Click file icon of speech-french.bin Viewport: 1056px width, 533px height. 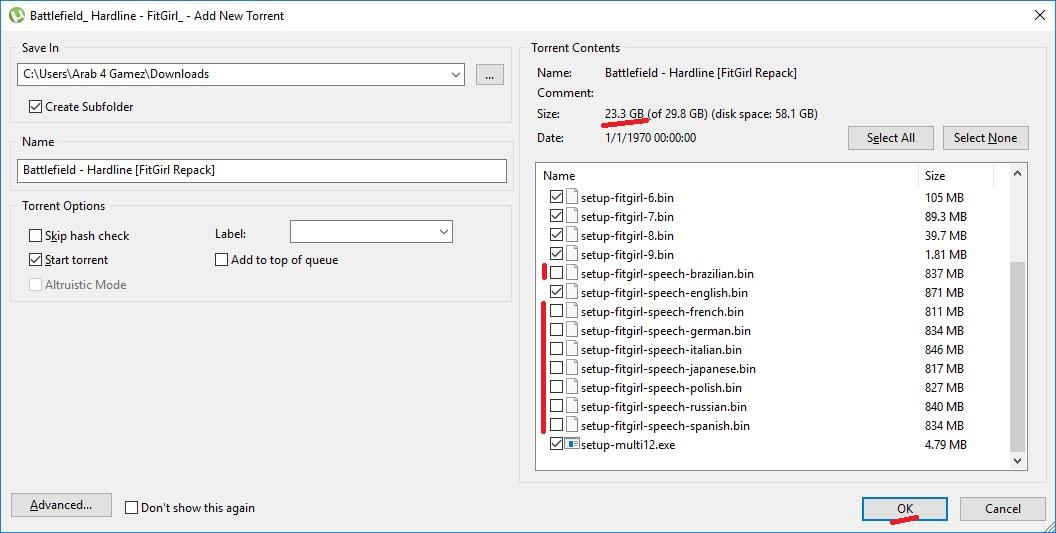click(572, 311)
